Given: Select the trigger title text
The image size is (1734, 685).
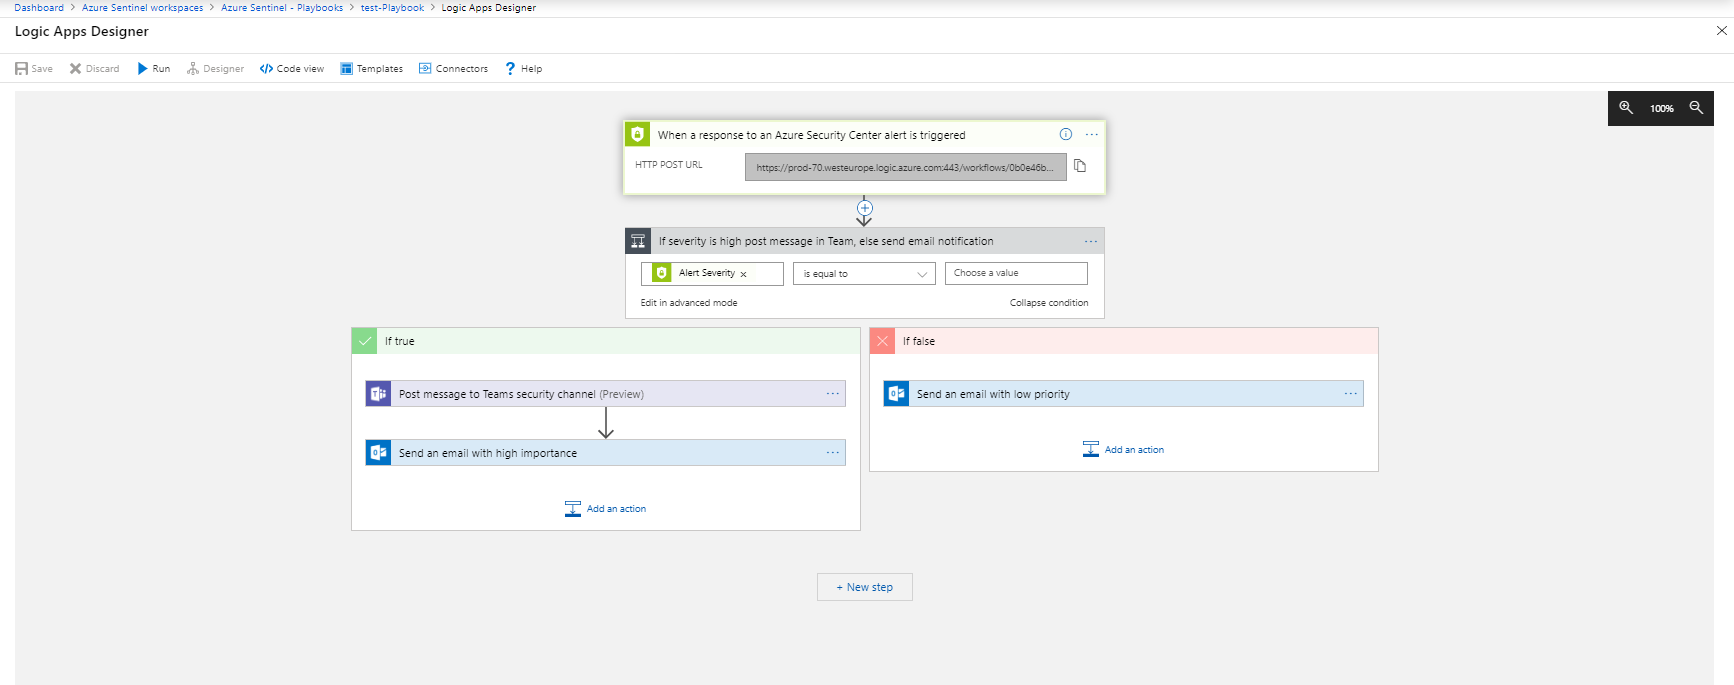Looking at the screenshot, I should pos(811,135).
